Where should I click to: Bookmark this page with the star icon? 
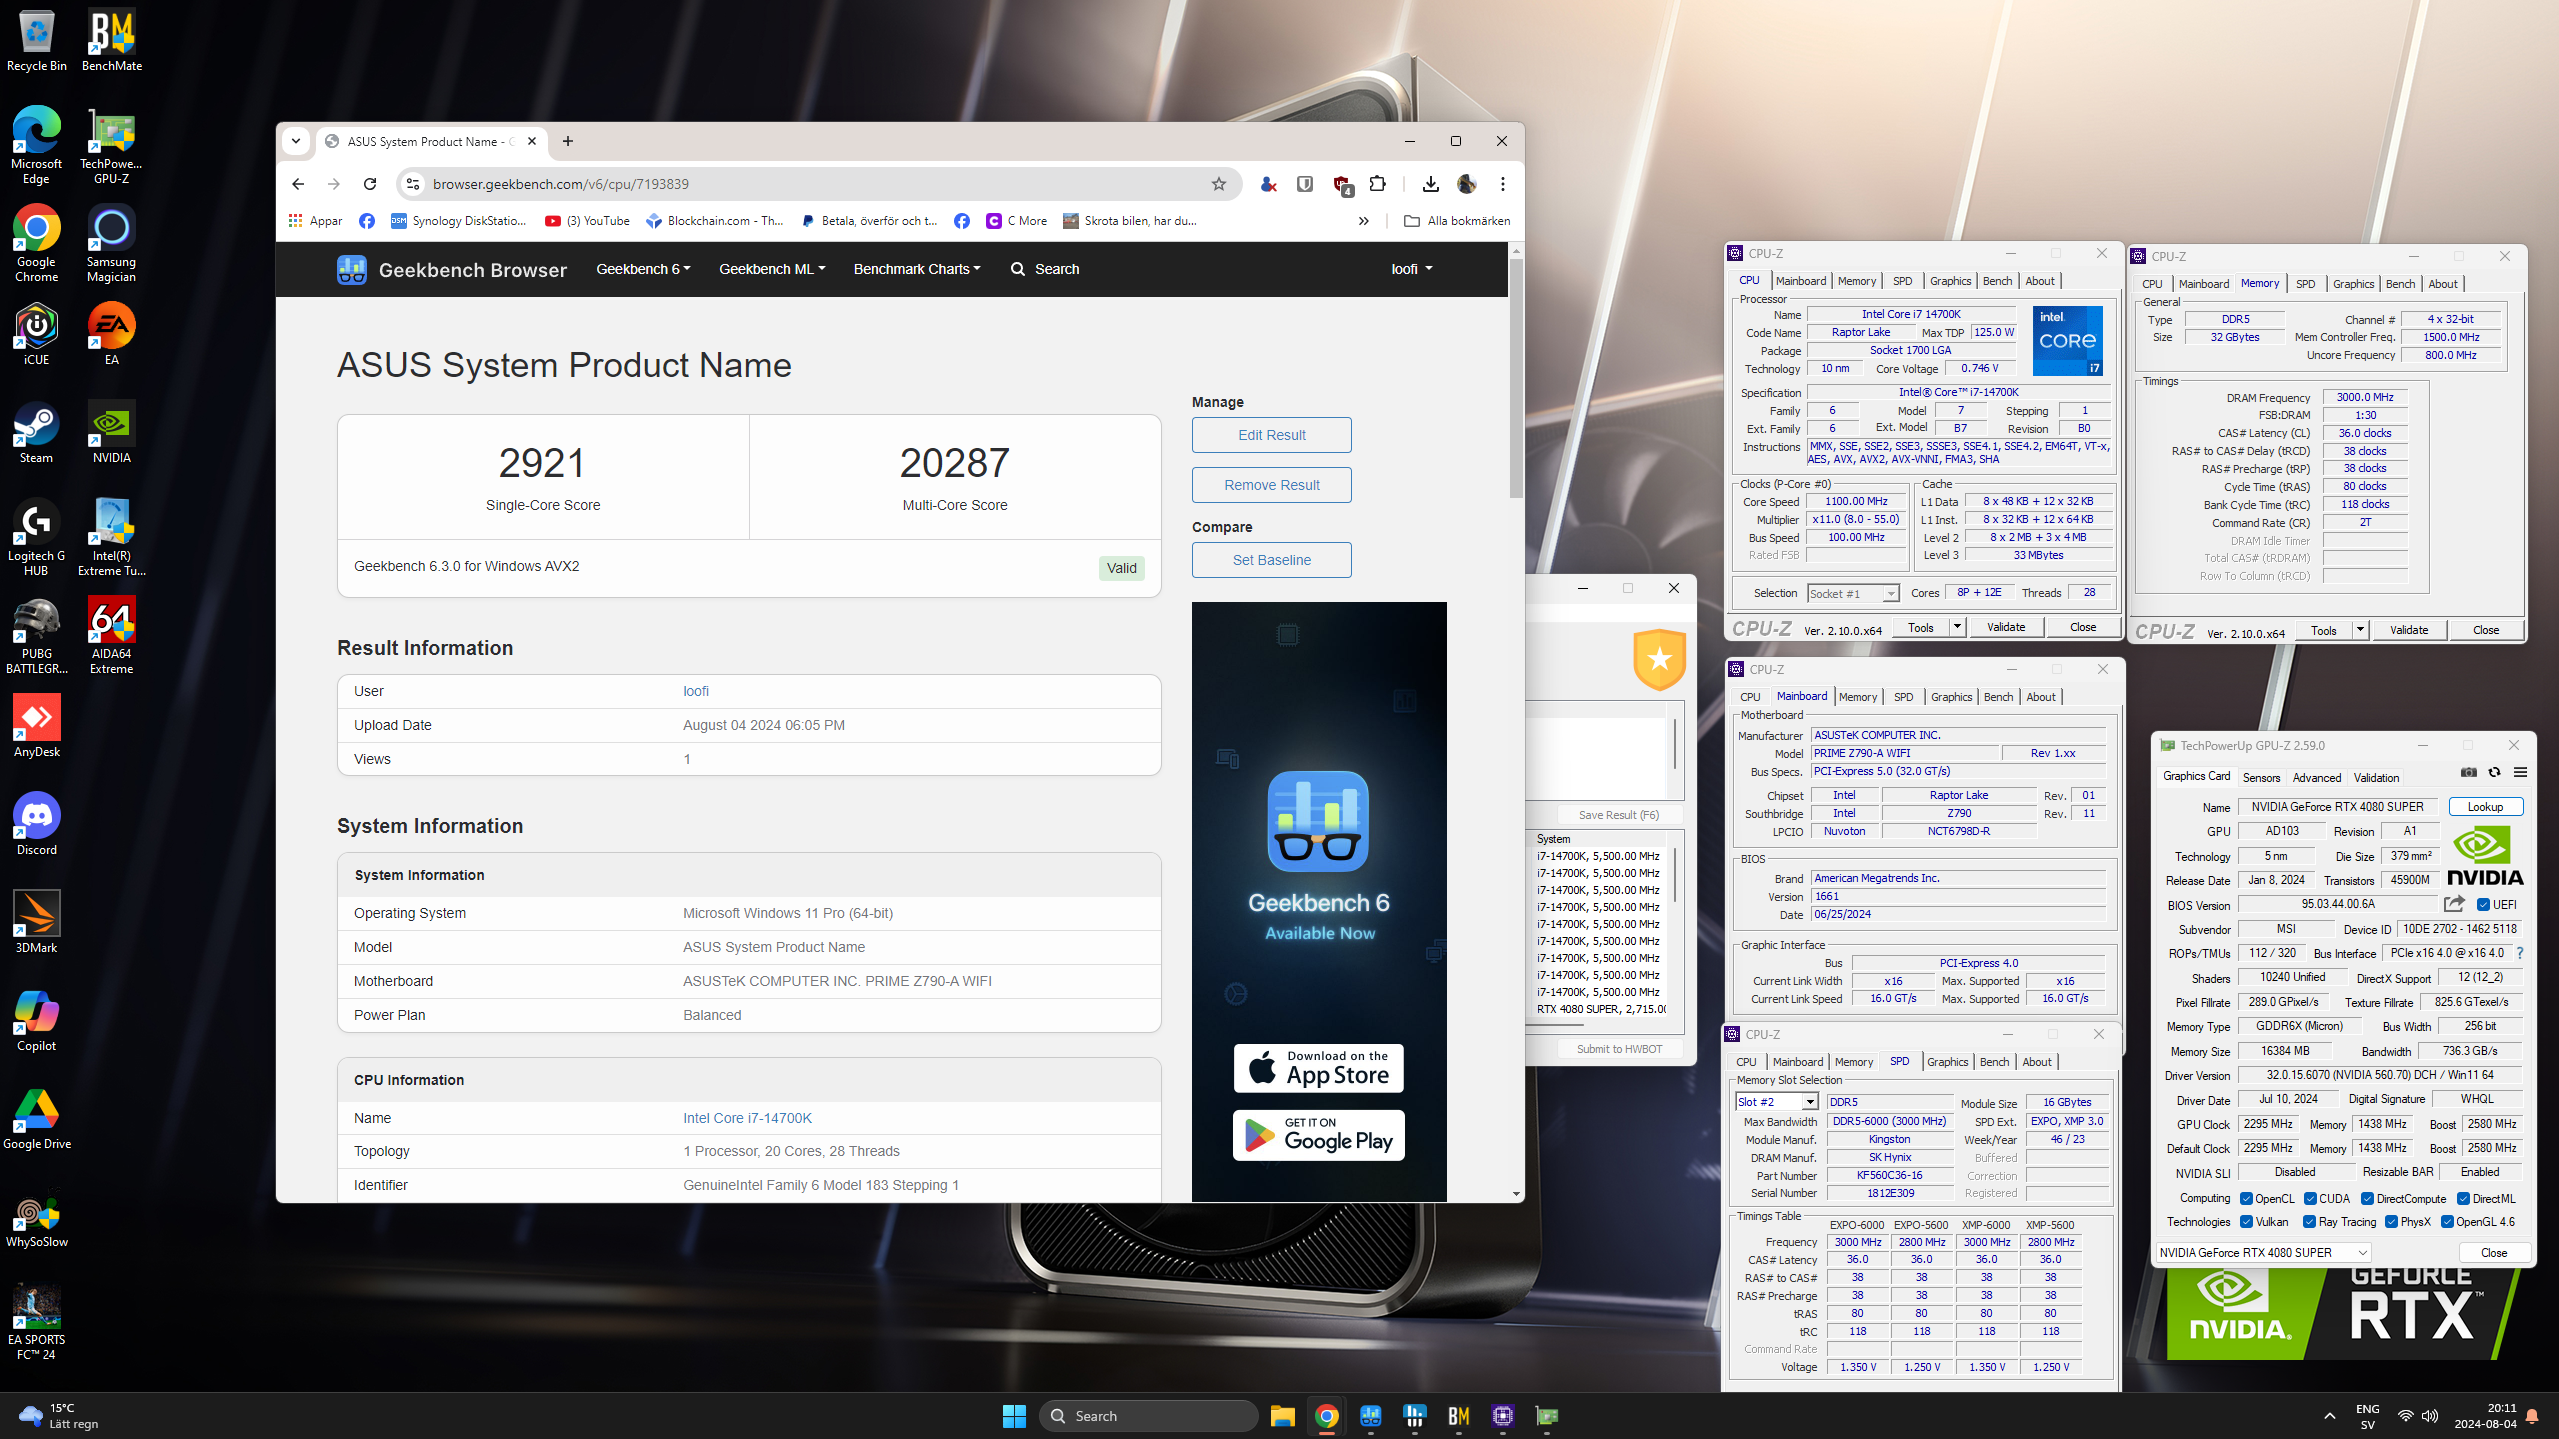[x=1218, y=184]
